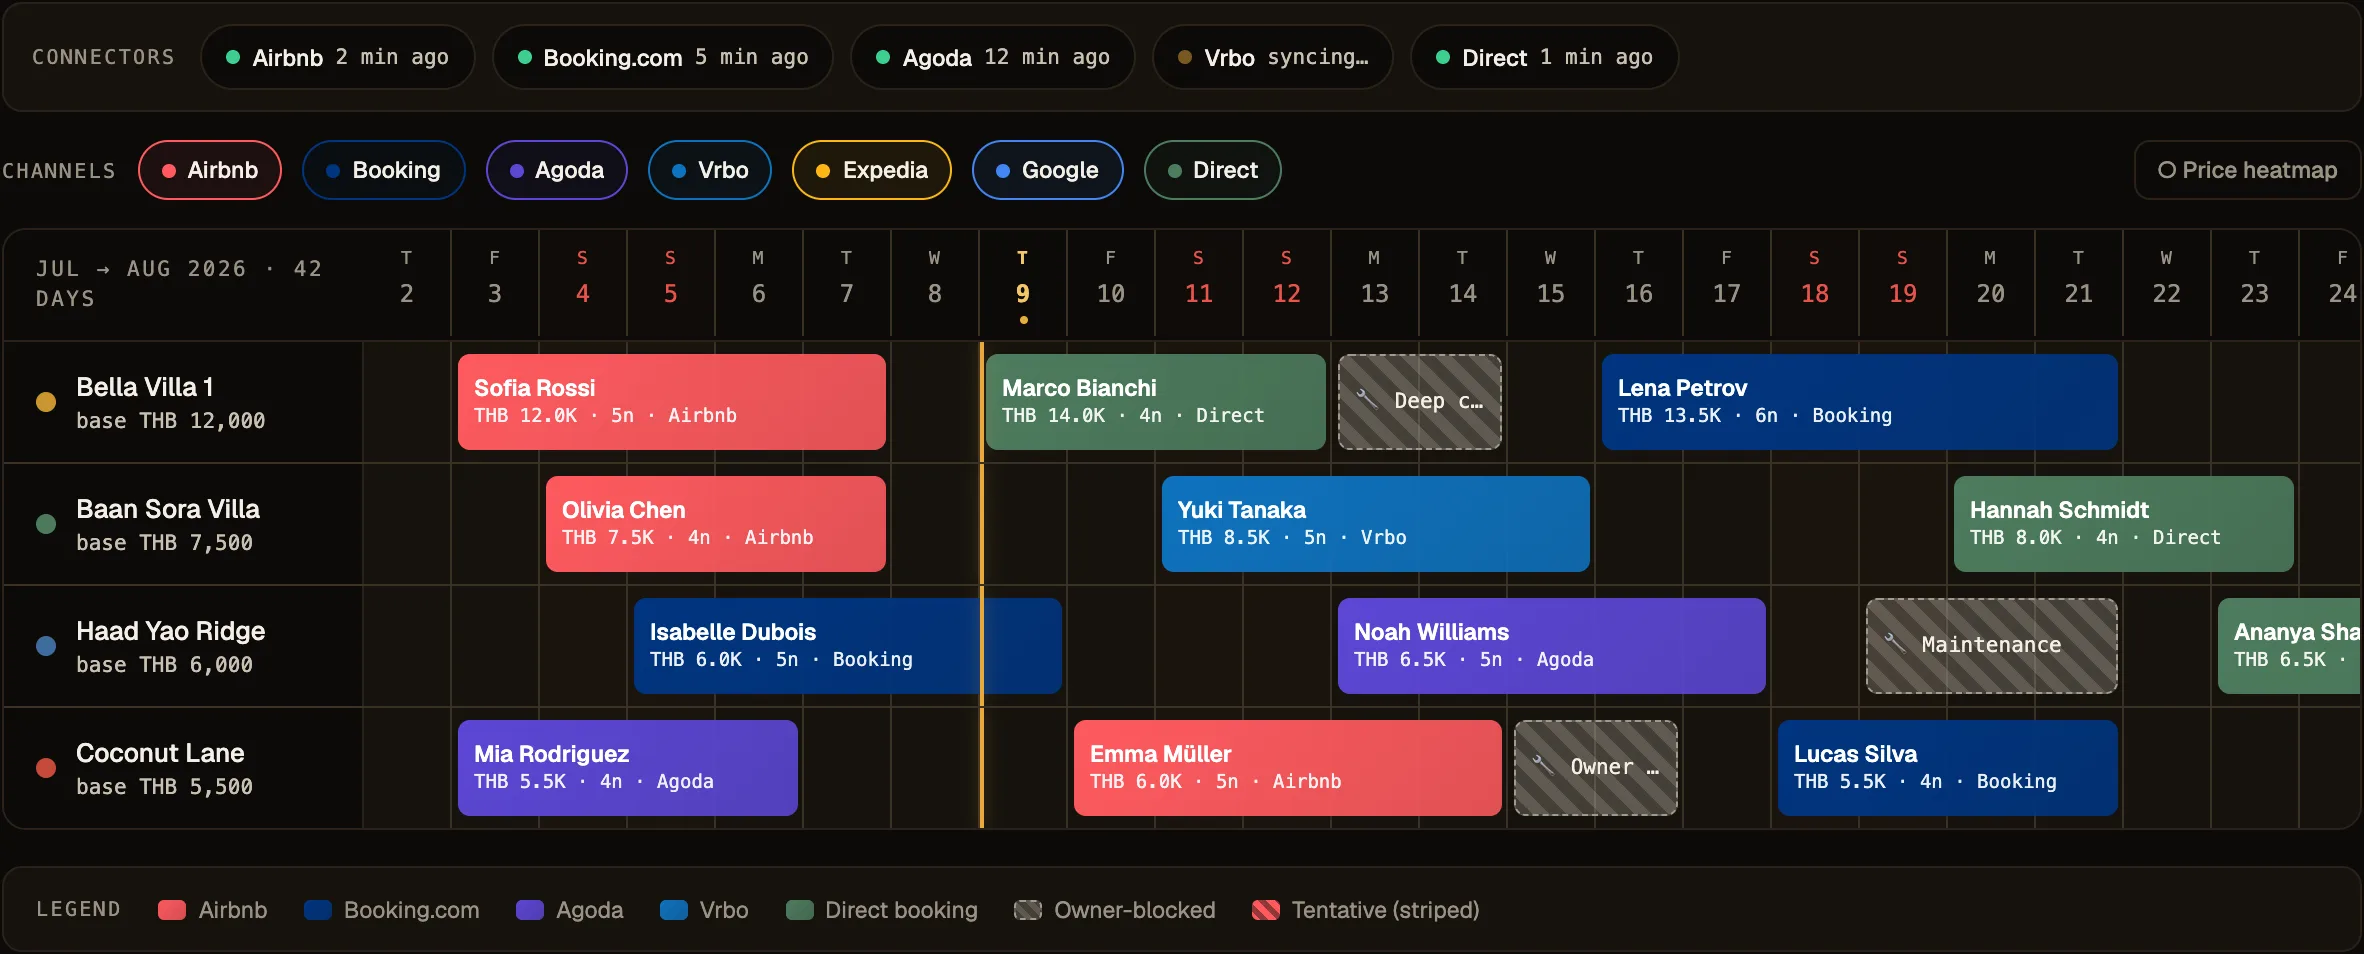
Task: Open Hannah Schmidt's Direct booking
Action: point(2124,524)
